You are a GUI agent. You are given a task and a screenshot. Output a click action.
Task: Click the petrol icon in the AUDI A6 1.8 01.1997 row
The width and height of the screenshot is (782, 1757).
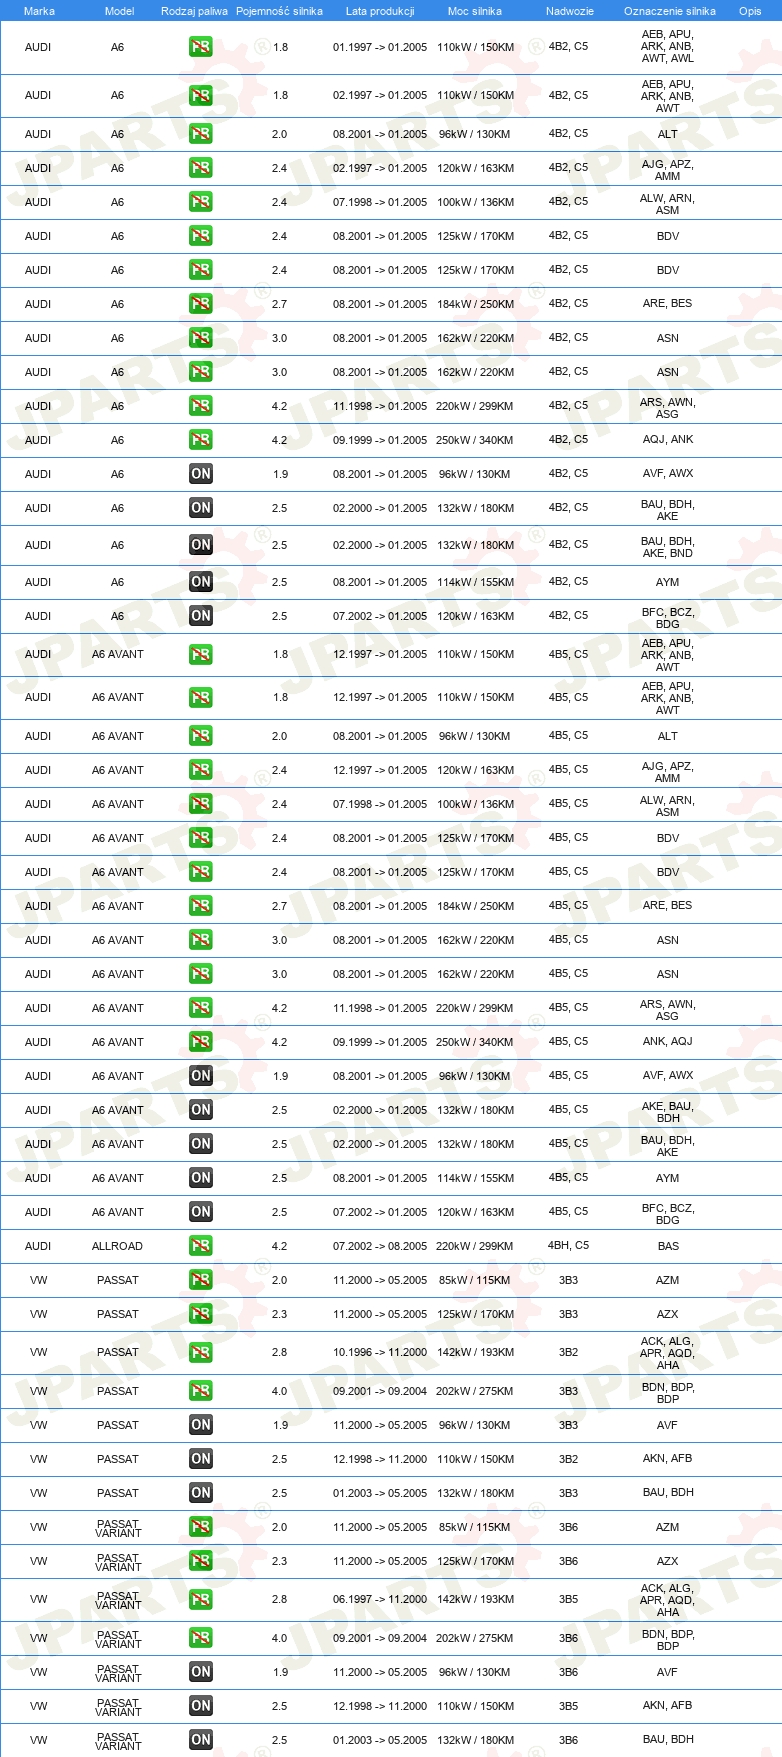coord(201,47)
